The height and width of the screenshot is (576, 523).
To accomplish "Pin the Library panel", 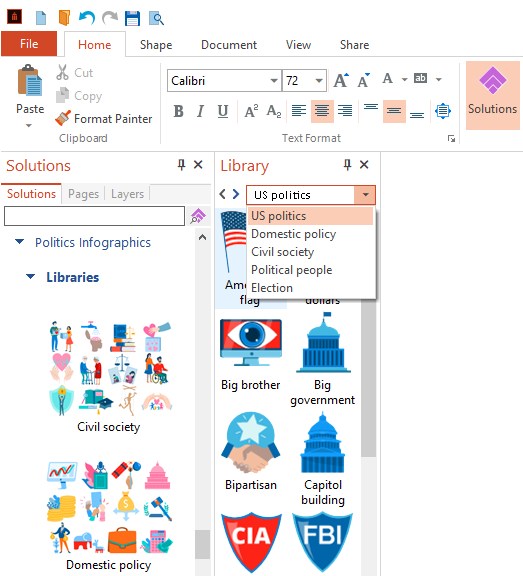I will tap(347, 165).
